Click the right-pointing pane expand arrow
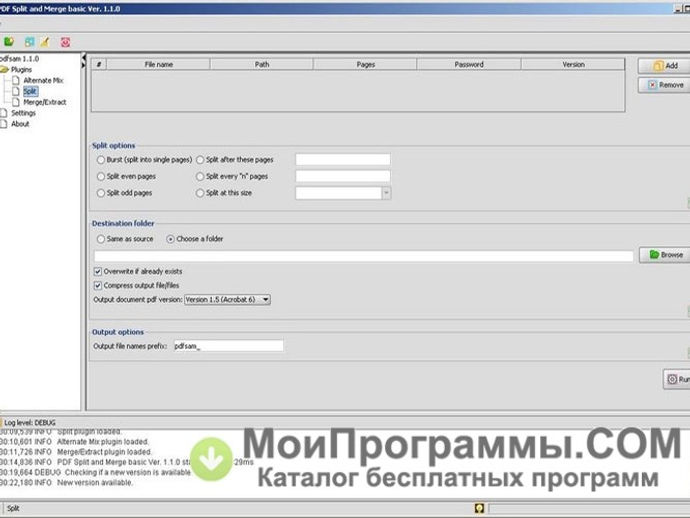Image resolution: width=690 pixels, height=518 pixels. [83, 65]
